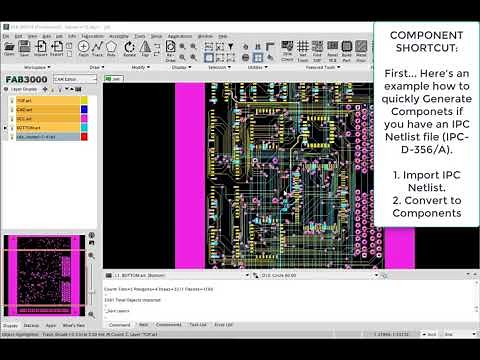The height and width of the screenshot is (360, 480).
Task: Expand the Utilities ribbon group
Action: tap(257, 67)
